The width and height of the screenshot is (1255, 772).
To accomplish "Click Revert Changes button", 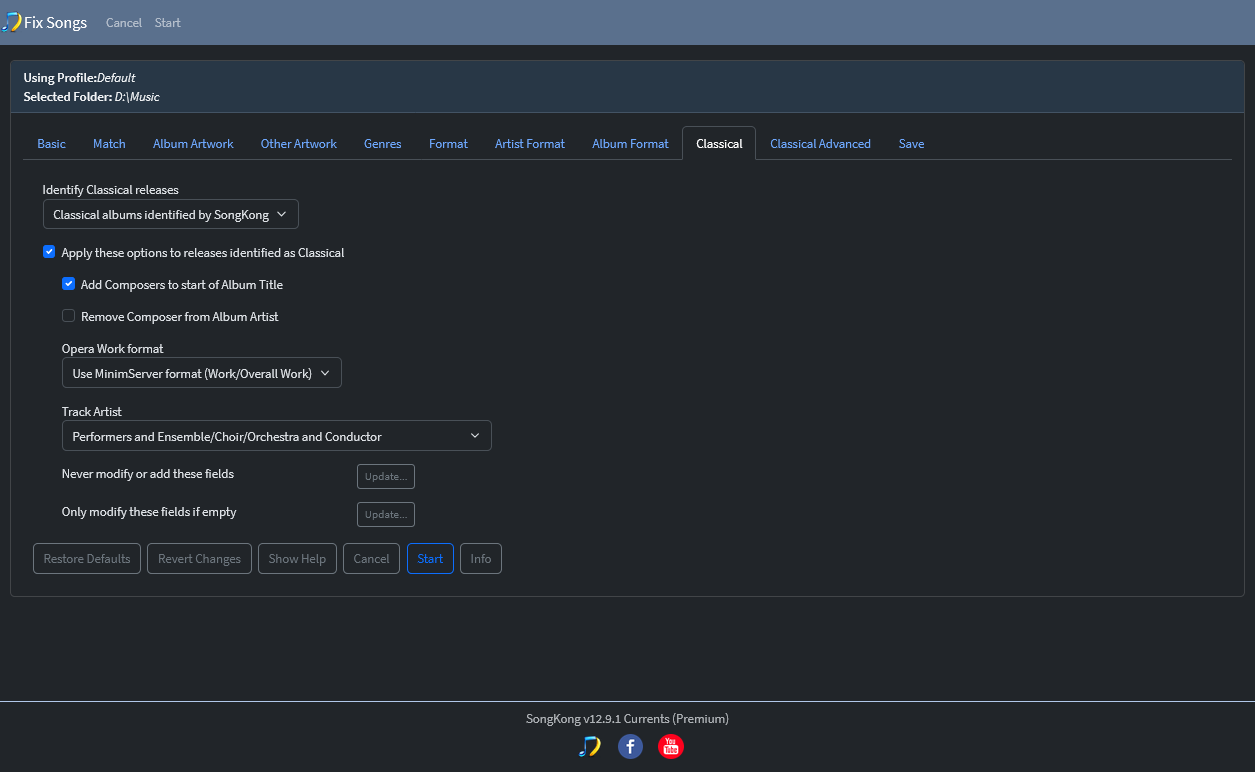I will [x=199, y=559].
